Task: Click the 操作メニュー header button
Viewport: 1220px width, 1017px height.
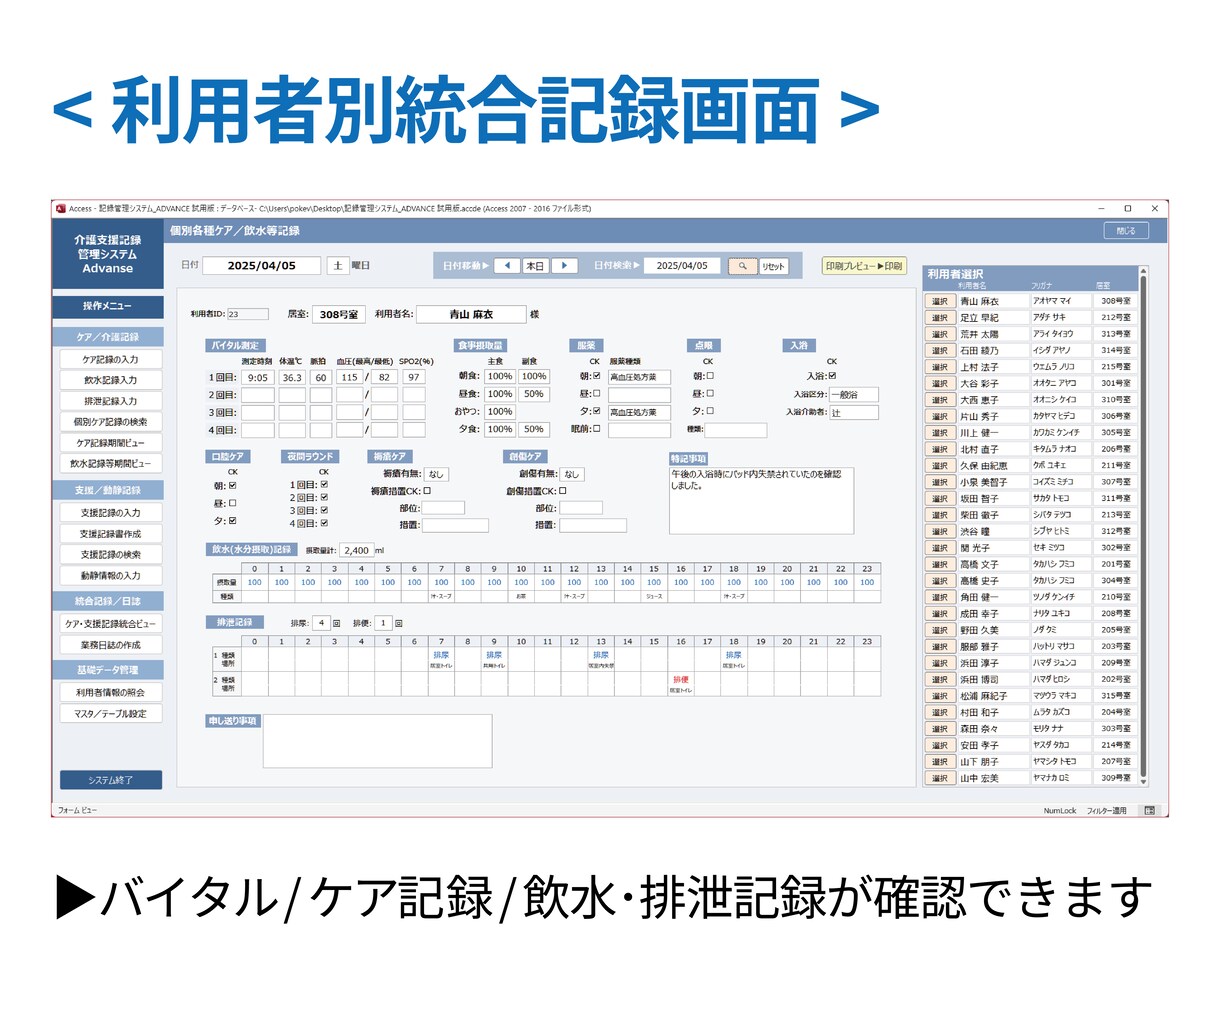Action: click(107, 306)
